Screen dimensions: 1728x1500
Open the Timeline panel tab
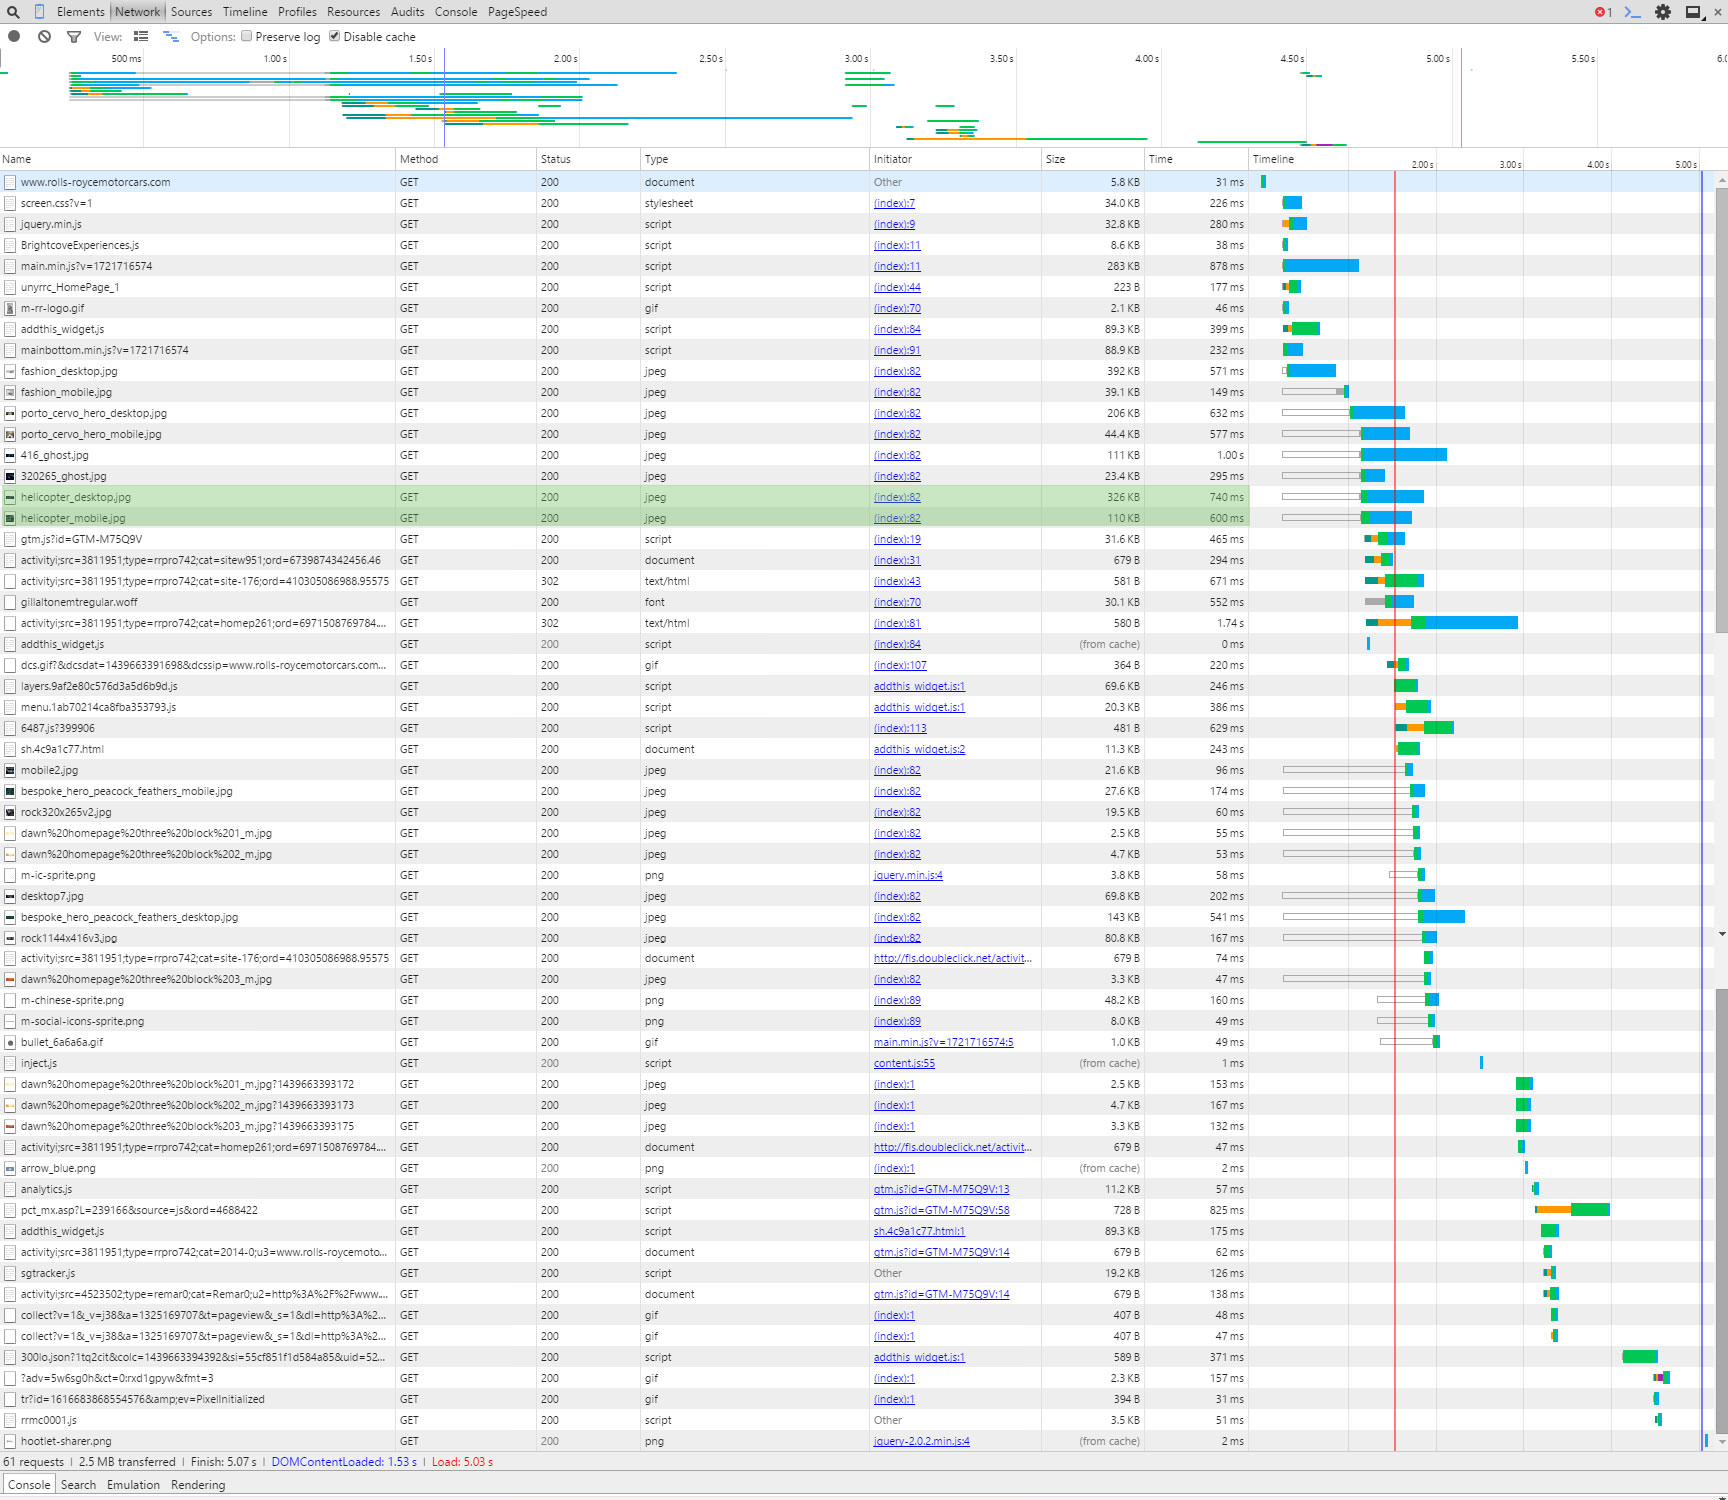(x=245, y=12)
